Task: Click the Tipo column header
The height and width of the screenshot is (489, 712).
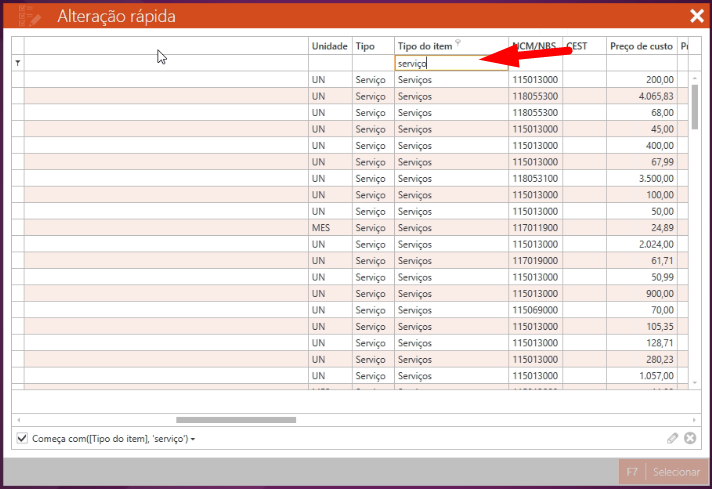Action: (366, 46)
